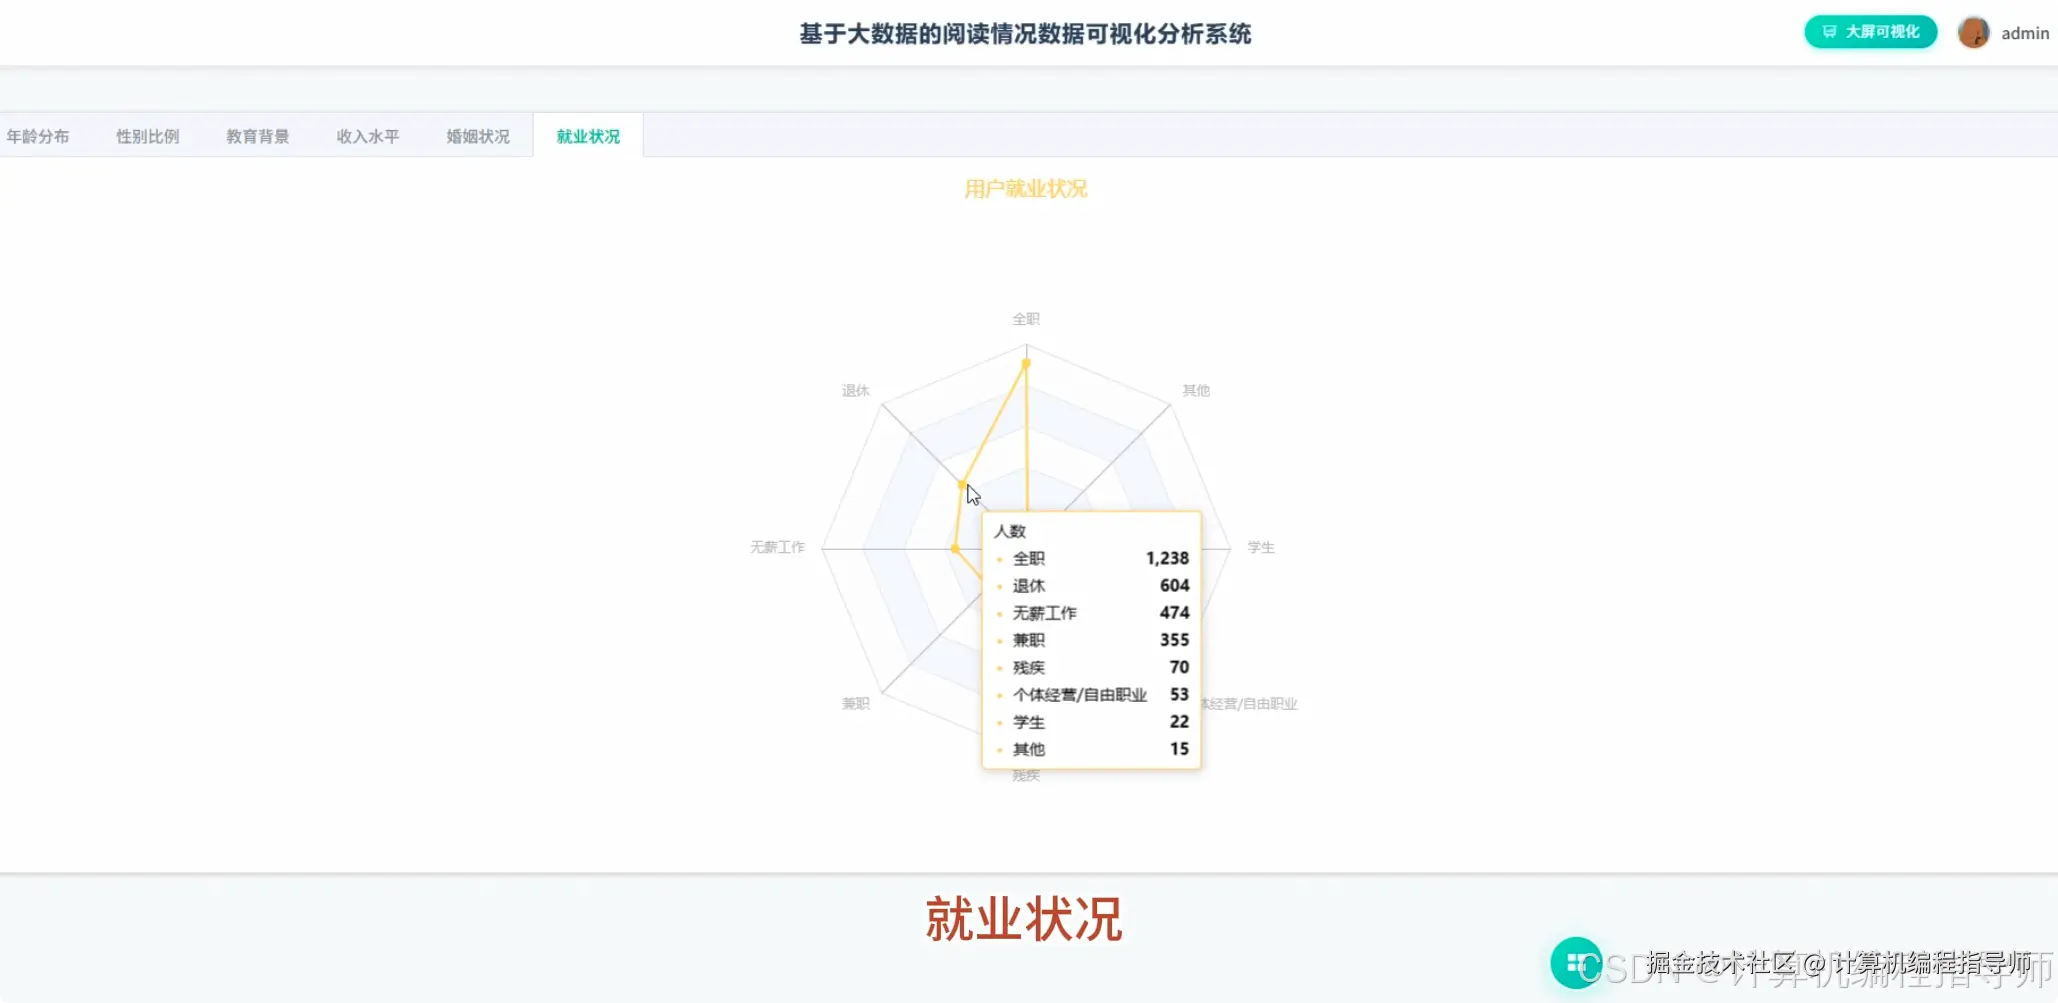Click the 无薪工作 axis label
Image resolution: width=2058 pixels, height=1003 pixels.
[x=778, y=547]
